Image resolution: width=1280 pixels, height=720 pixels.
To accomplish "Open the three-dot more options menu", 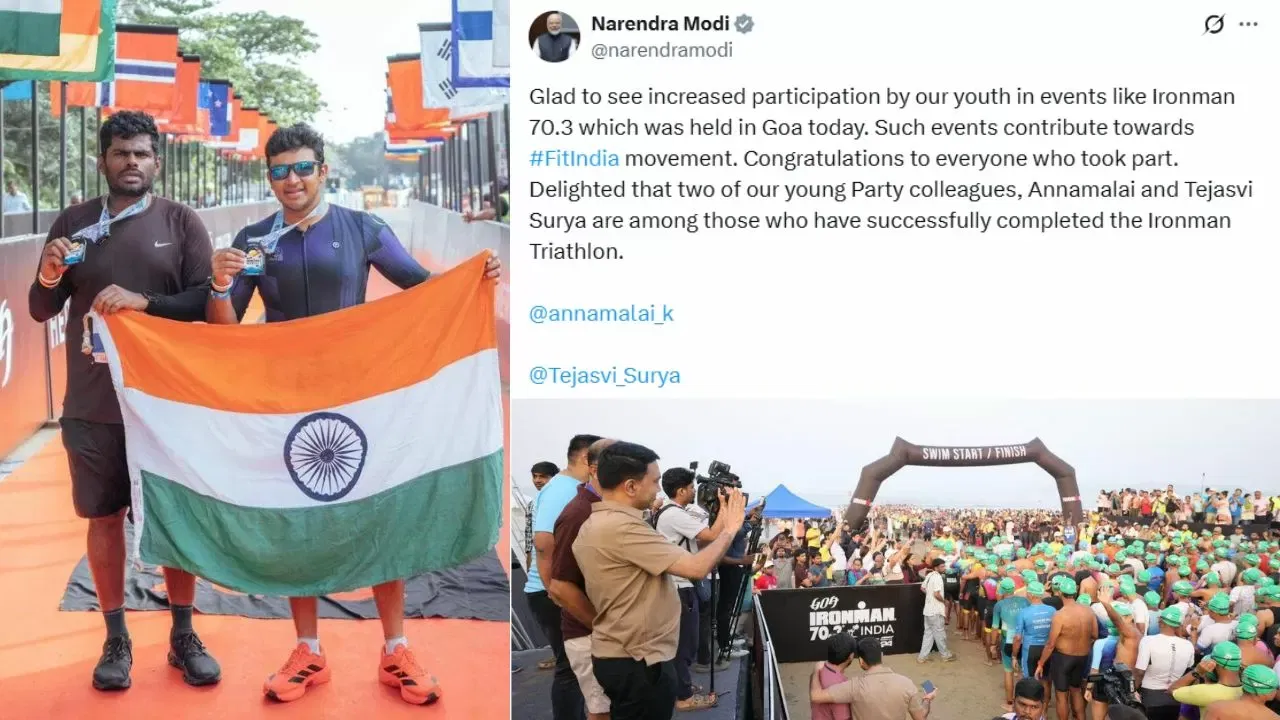I will [1248, 24].
